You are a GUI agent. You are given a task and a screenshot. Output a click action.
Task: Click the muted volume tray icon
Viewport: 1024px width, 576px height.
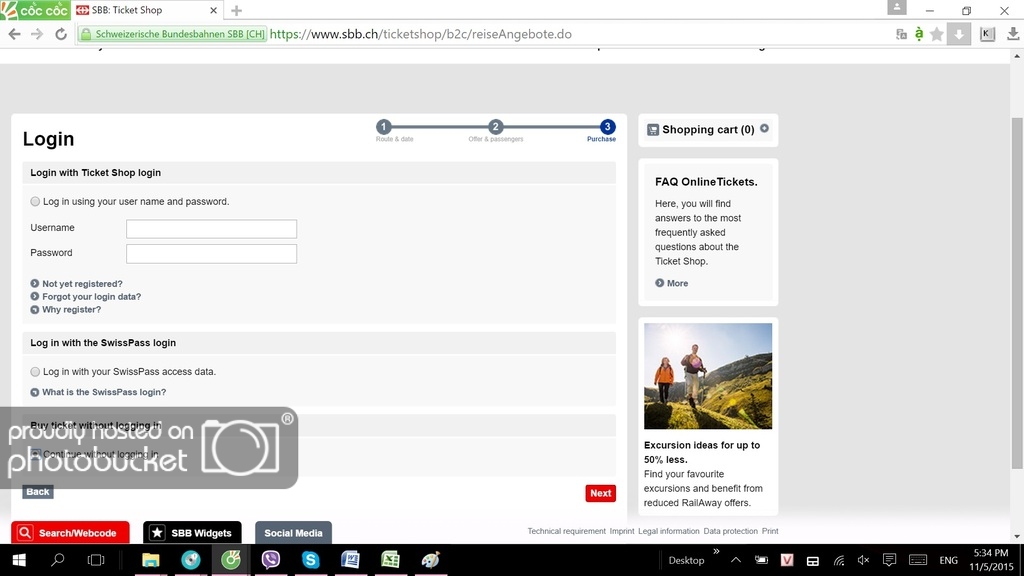pyautogui.click(x=863, y=560)
